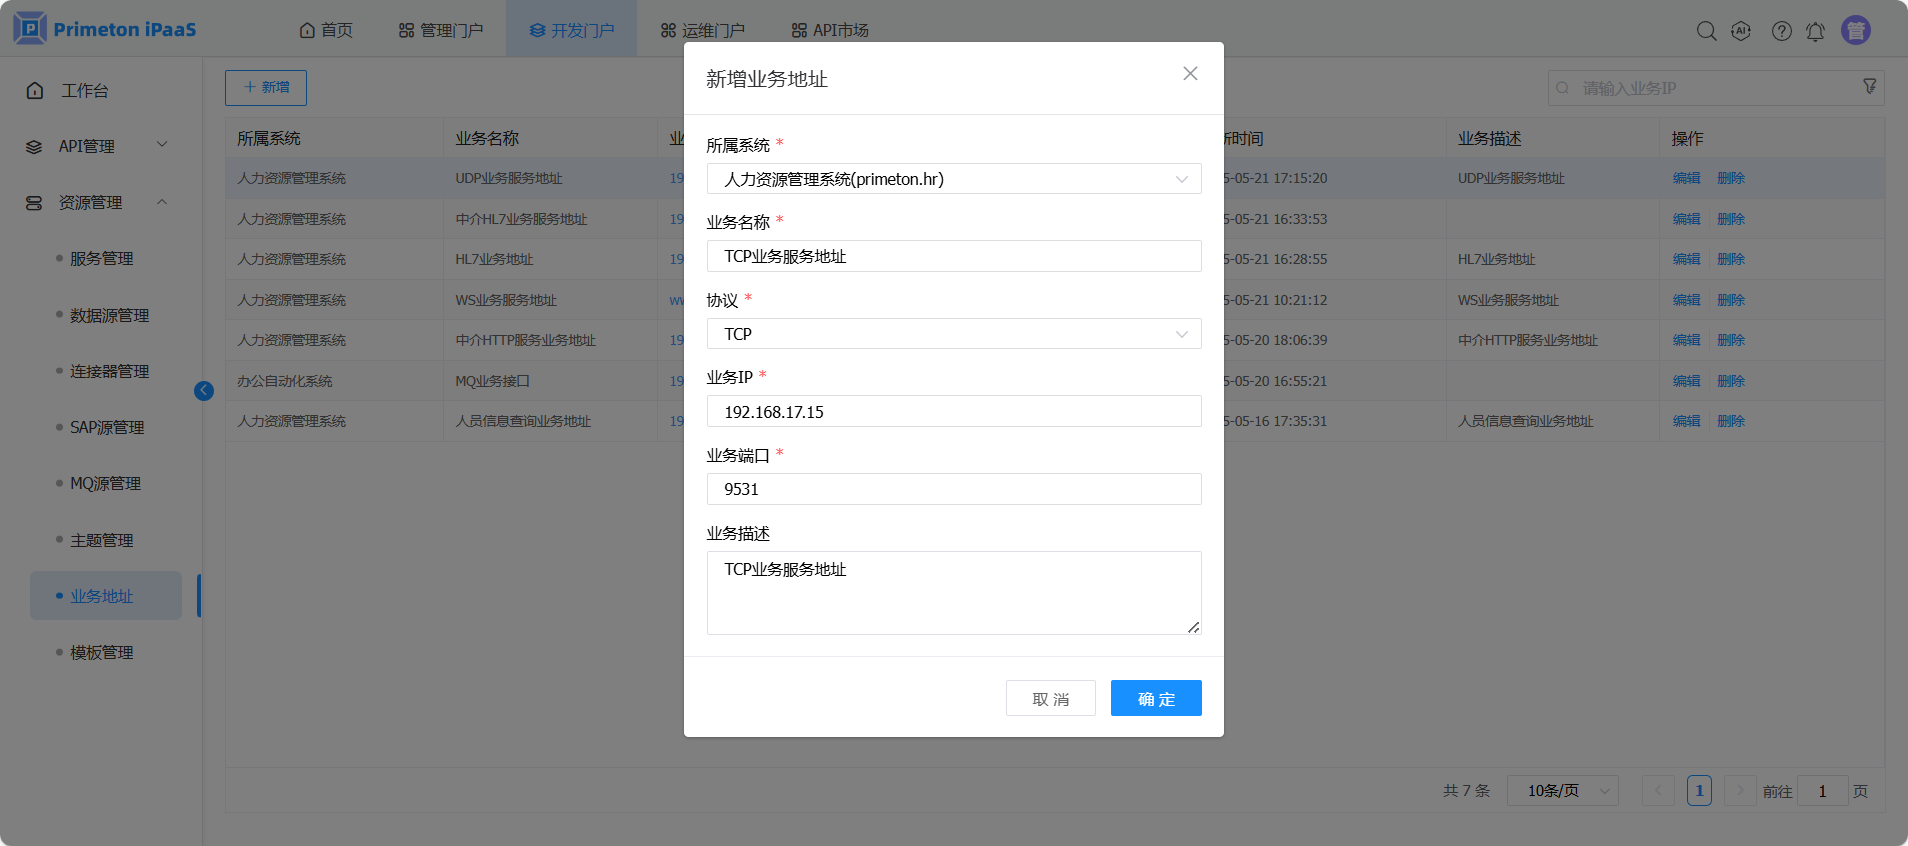Collapse the 资源管理 sidebar menu
This screenshot has width=1908, height=846.
click(97, 202)
